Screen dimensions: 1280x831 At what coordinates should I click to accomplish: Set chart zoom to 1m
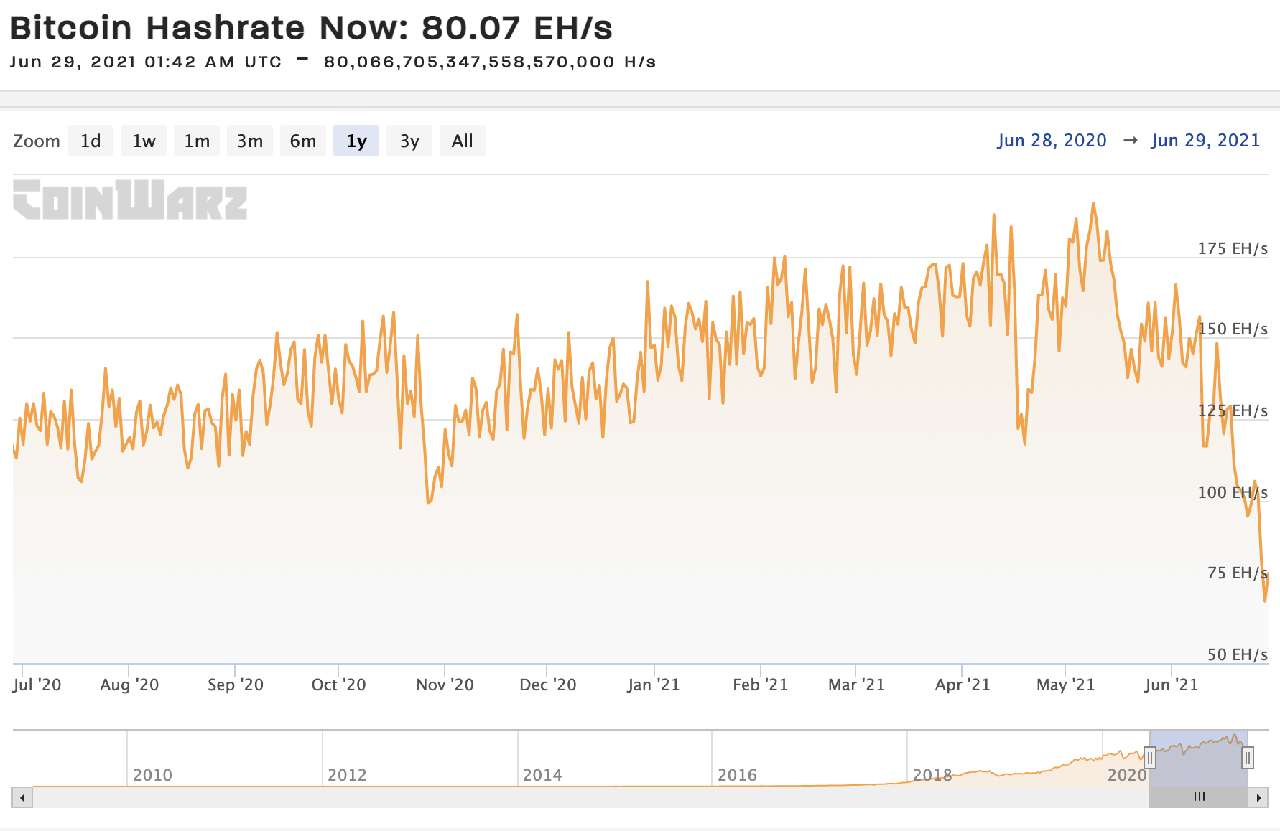pyautogui.click(x=197, y=141)
